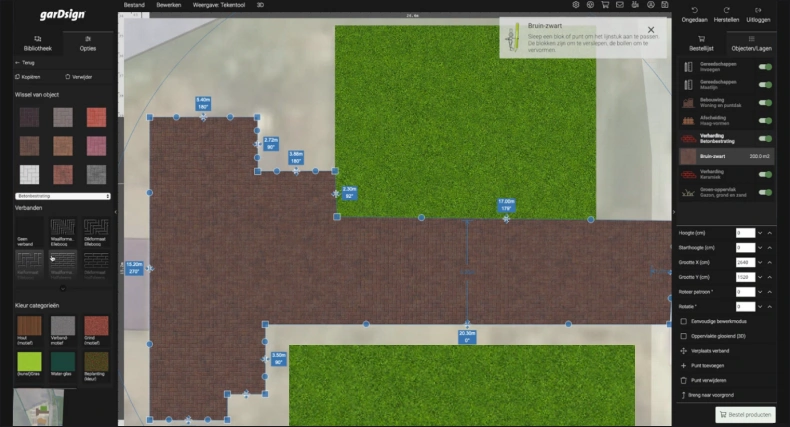Pick the red-orange paving swatch
The width and height of the screenshot is (790, 427).
pyautogui.click(x=96, y=117)
